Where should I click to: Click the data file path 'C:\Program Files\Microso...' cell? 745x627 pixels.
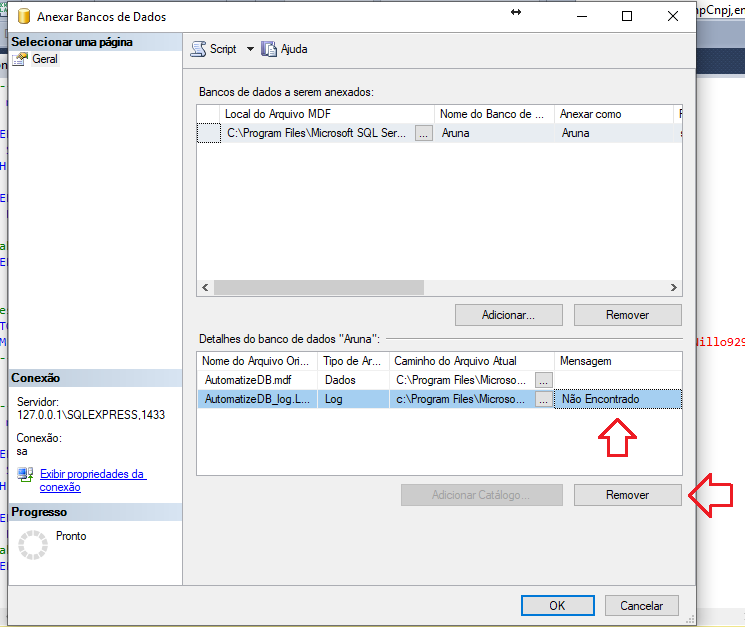tap(462, 380)
